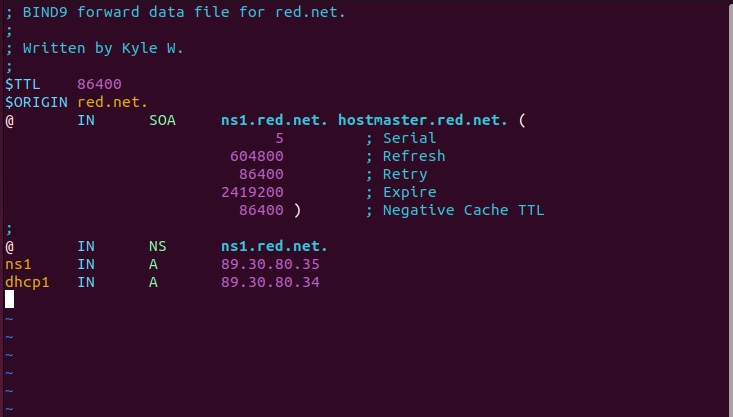Click hostmaster.red.net. in SOA line
This screenshot has height=417, width=733.
tap(423, 120)
